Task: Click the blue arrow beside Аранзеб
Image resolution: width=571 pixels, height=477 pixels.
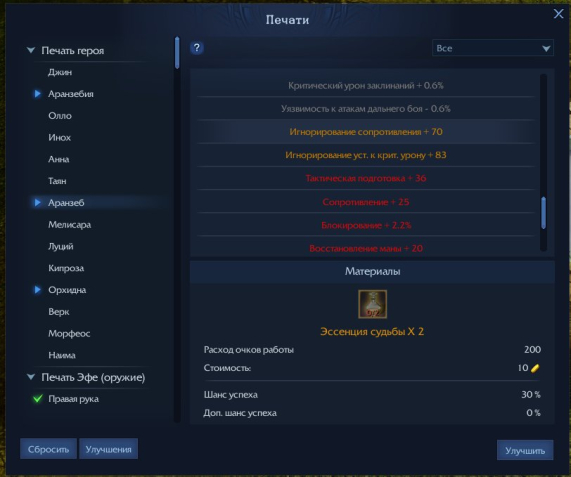Action: click(x=37, y=202)
